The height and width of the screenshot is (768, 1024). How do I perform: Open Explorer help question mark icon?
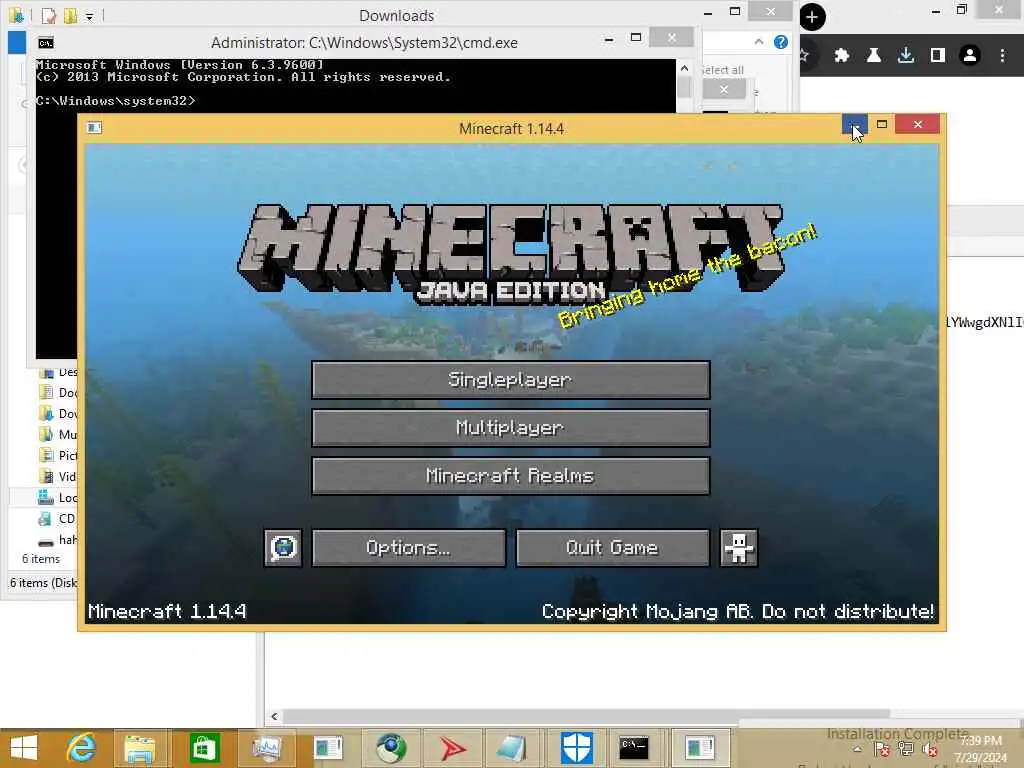coord(780,42)
